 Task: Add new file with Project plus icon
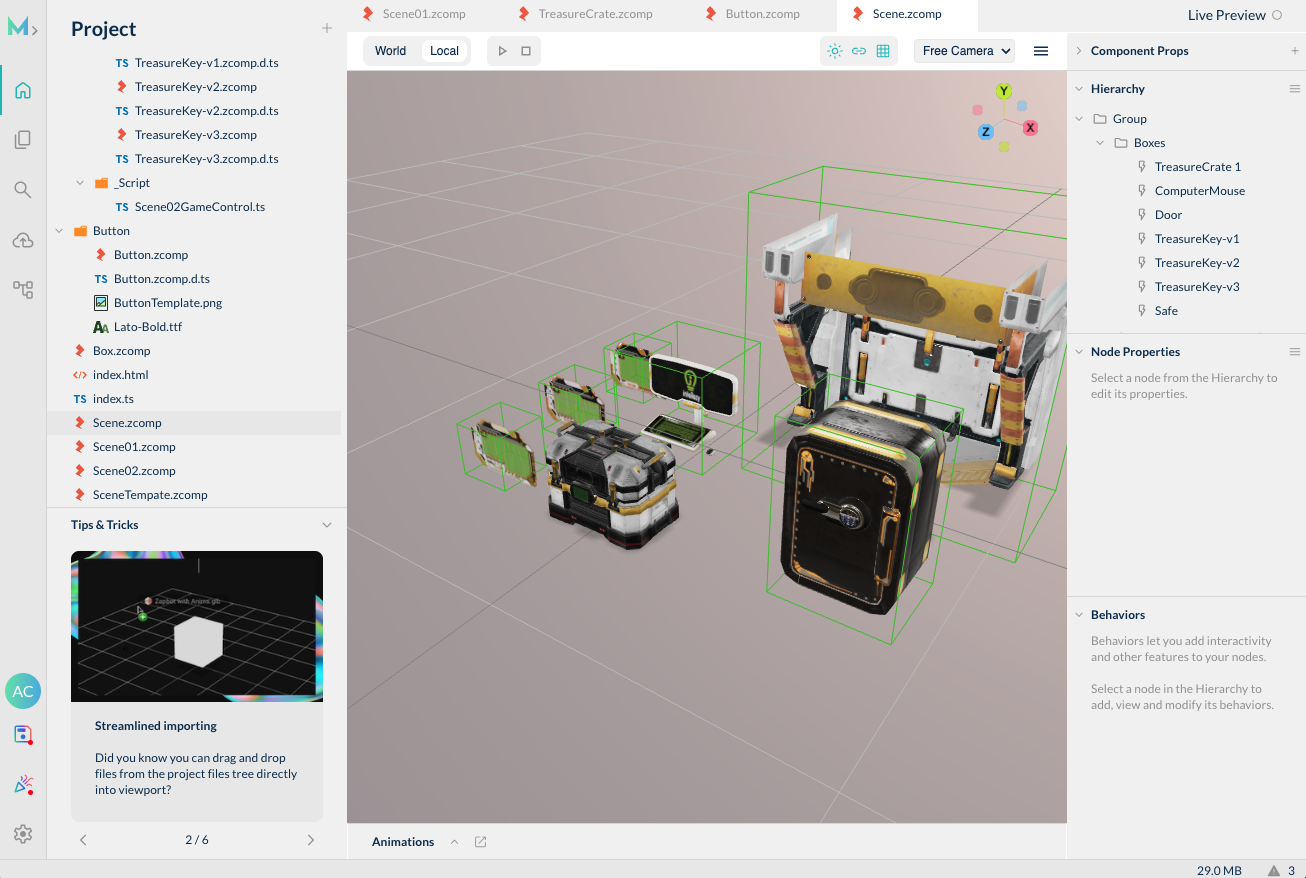point(327,28)
